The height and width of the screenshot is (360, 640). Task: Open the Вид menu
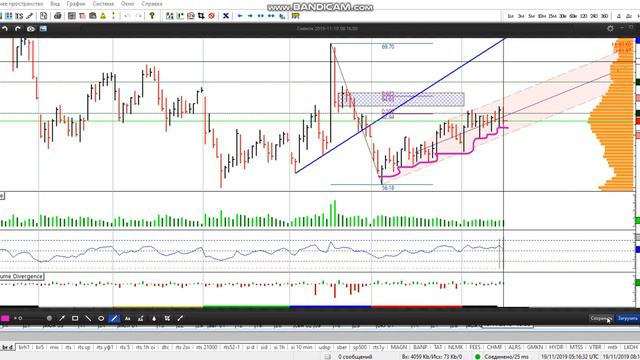(55, 4)
